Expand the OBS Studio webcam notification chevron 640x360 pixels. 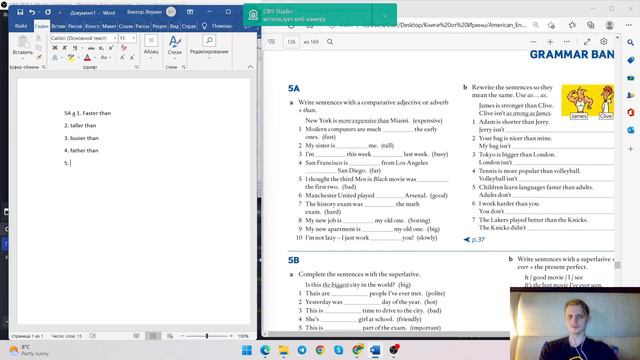tap(384, 16)
